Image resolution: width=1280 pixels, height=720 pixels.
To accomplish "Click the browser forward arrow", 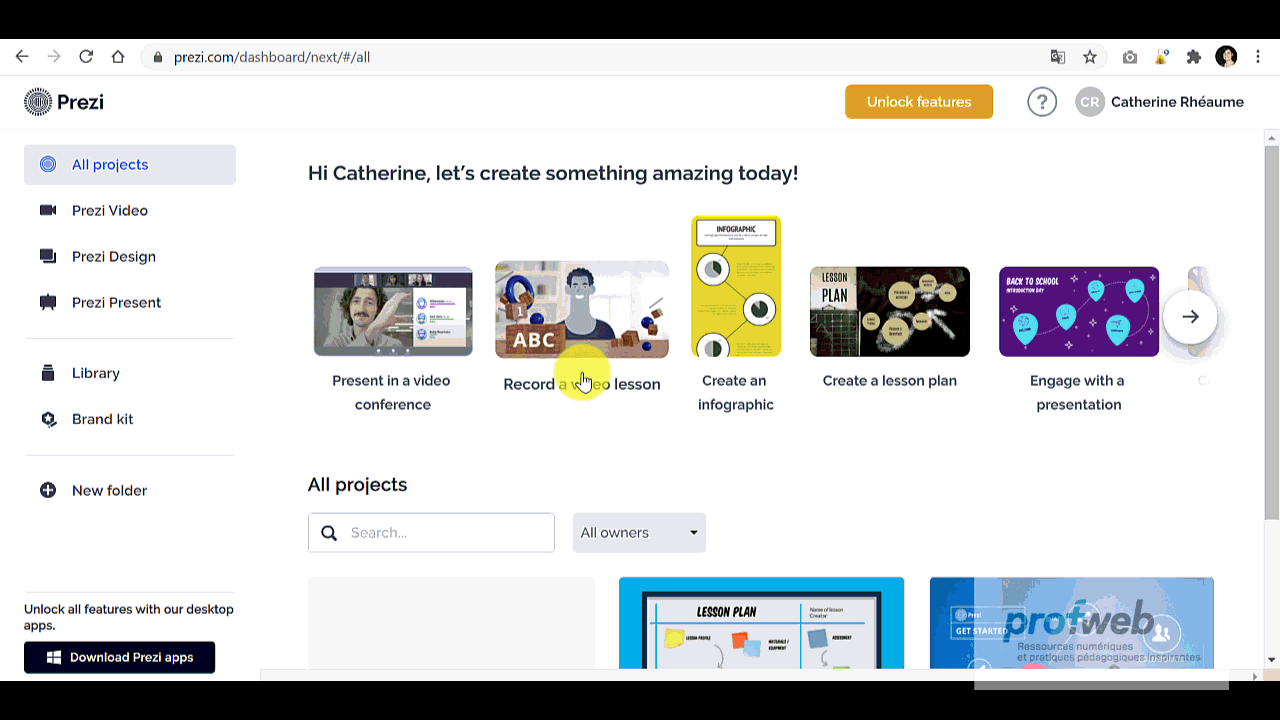I will (x=54, y=57).
